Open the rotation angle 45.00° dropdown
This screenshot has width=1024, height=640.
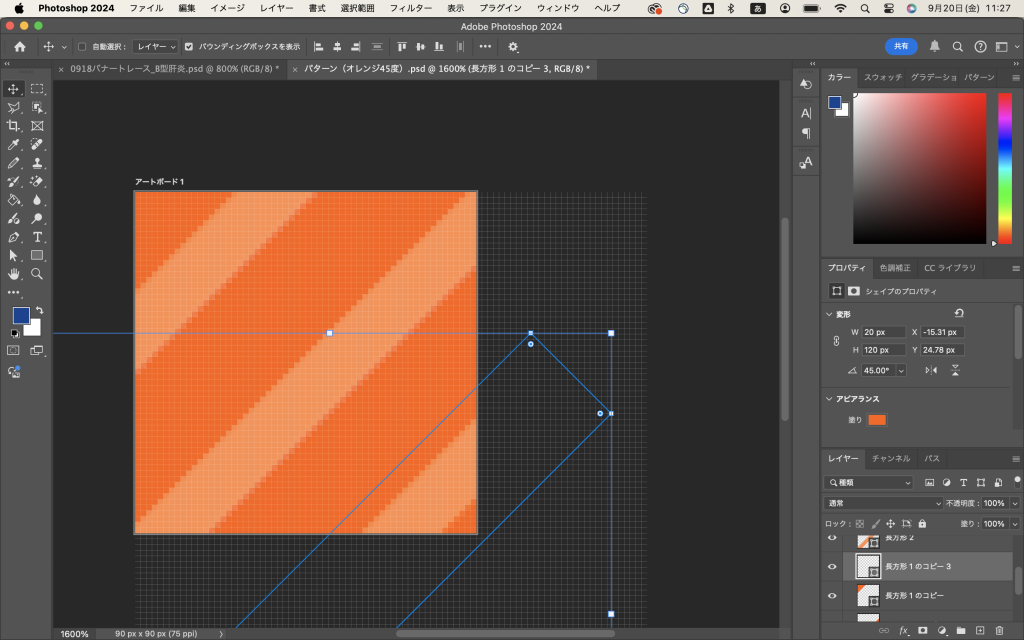[x=901, y=370]
